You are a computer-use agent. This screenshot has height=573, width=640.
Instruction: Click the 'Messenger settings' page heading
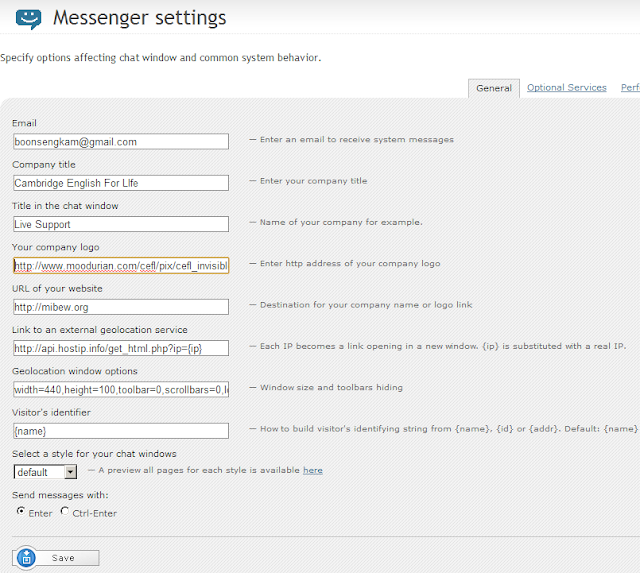(x=140, y=18)
